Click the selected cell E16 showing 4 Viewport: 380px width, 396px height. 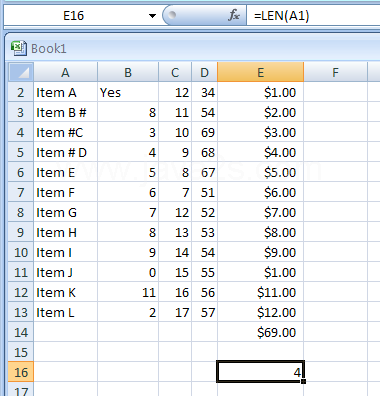pos(261,372)
